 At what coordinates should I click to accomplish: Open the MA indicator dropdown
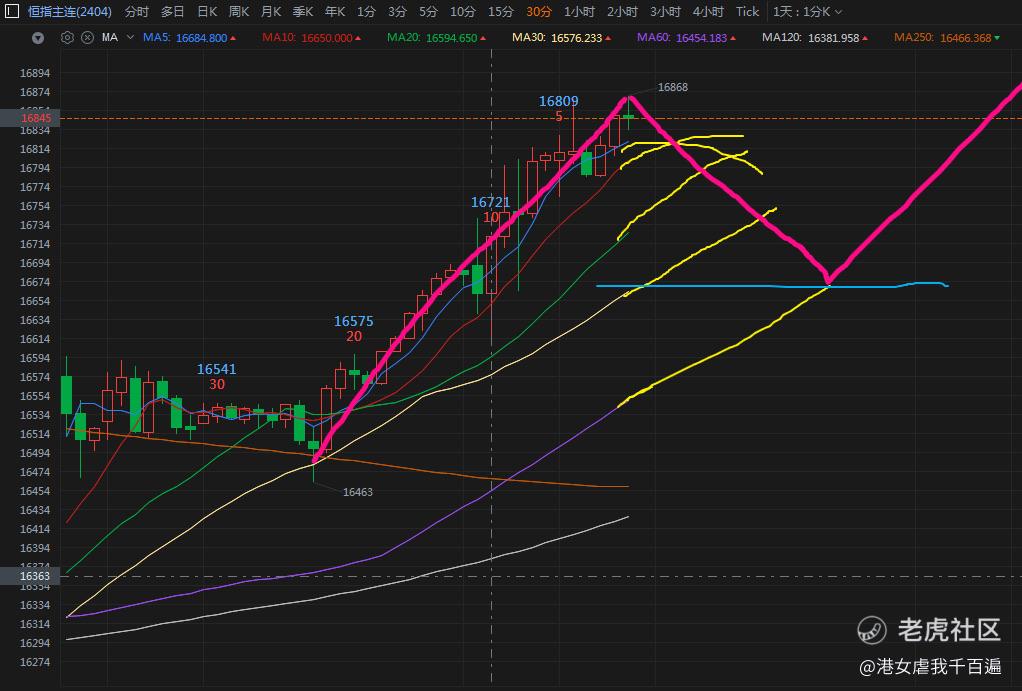click(x=130, y=38)
